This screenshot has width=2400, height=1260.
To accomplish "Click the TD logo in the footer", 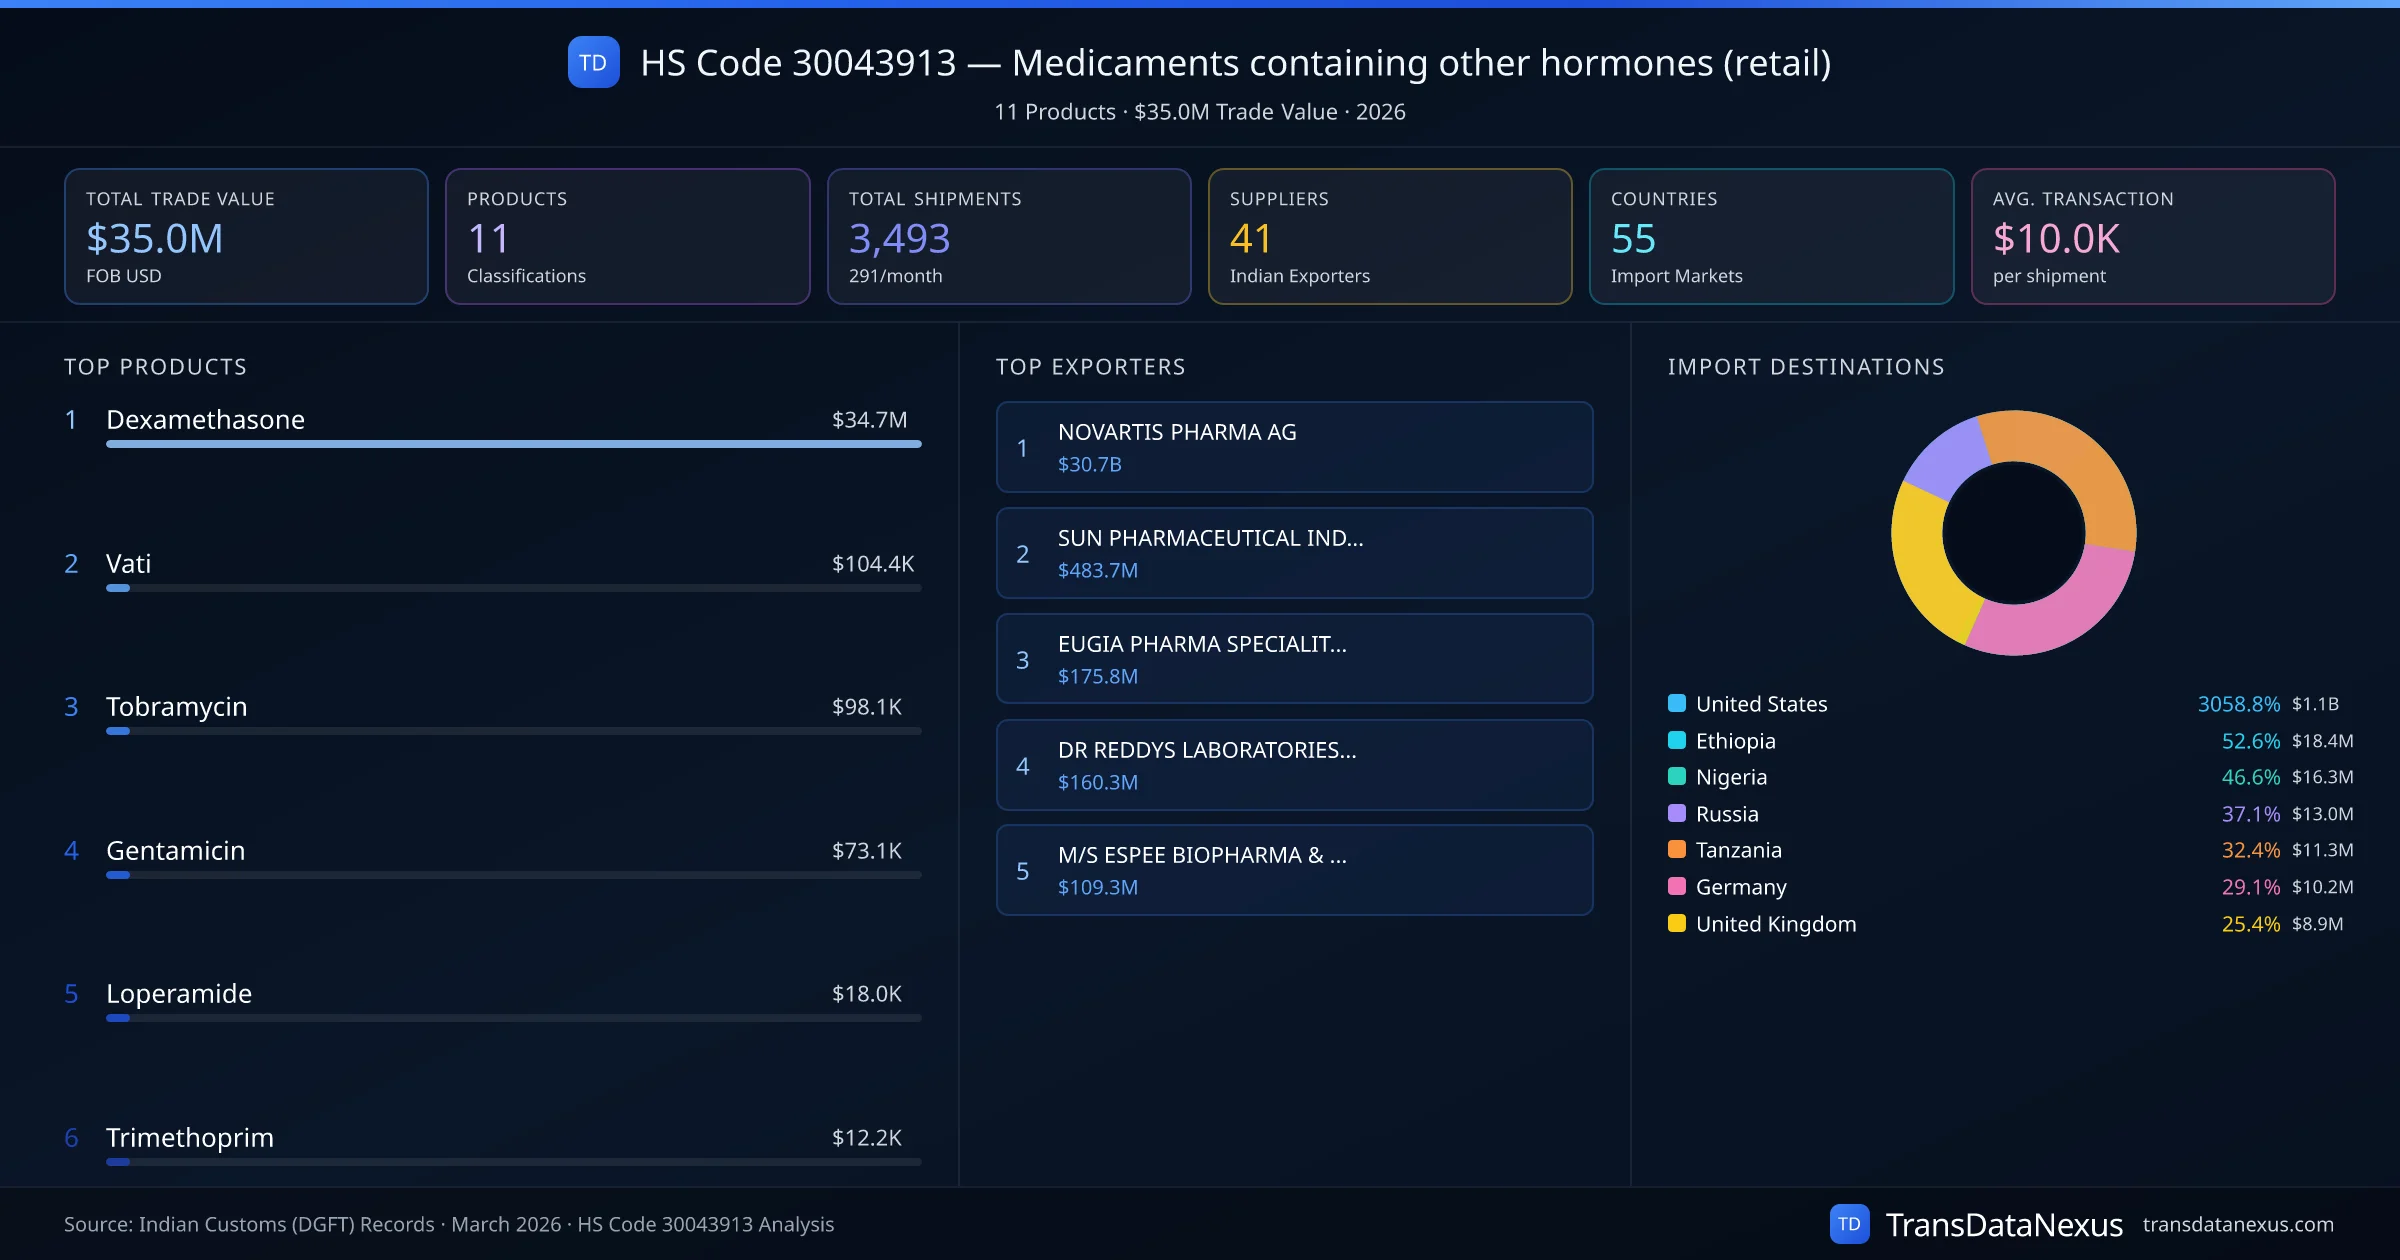I will pyautogui.click(x=1848, y=1224).
